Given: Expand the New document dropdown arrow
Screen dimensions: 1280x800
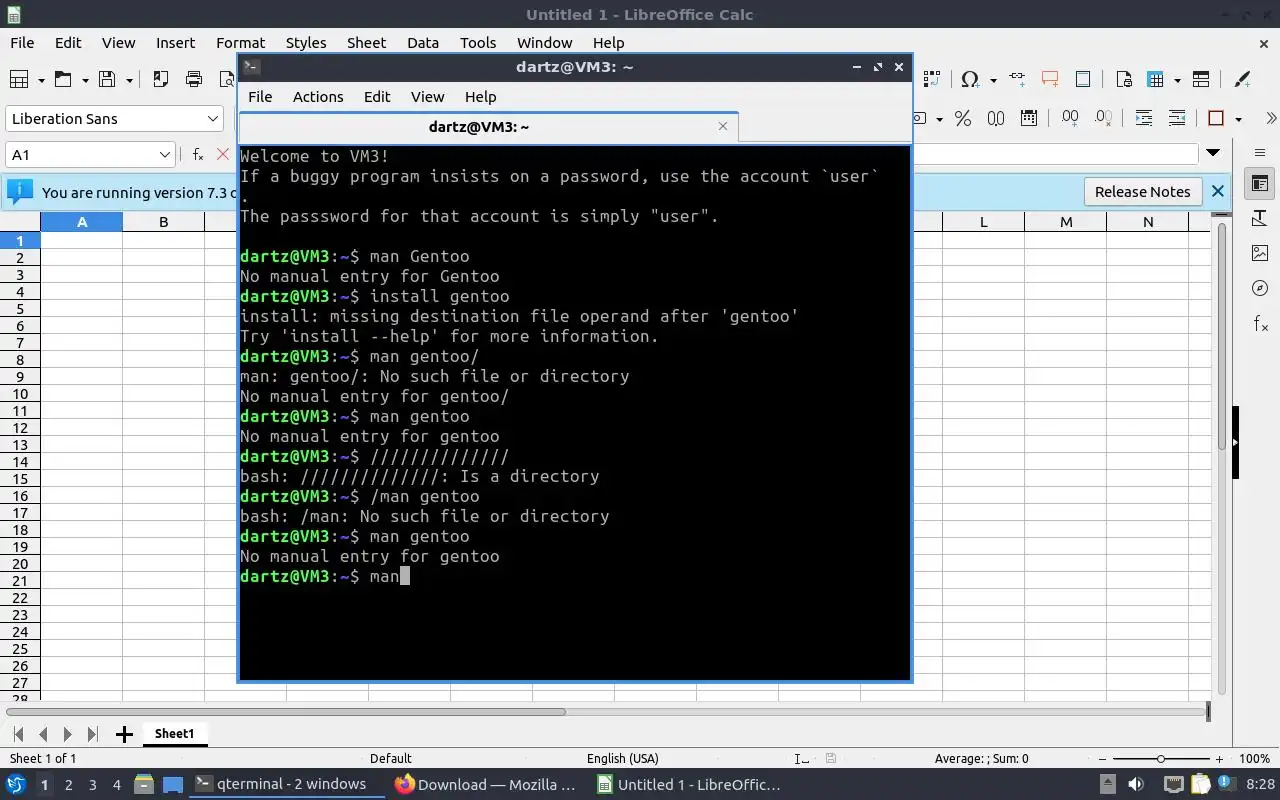Looking at the screenshot, I should tap(41, 79).
